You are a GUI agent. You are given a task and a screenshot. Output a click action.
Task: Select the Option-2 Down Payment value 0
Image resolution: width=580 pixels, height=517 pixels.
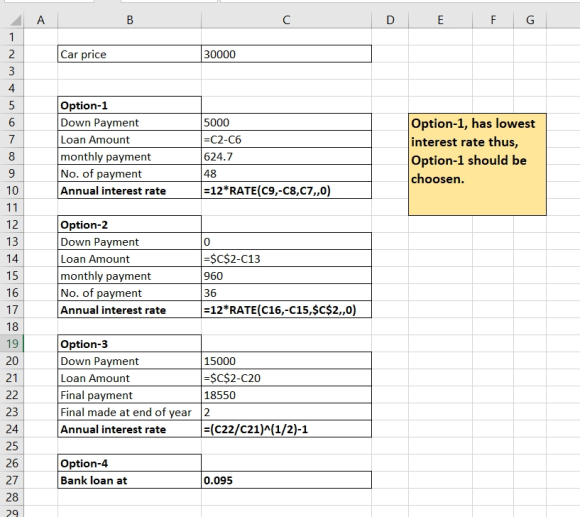(286, 241)
